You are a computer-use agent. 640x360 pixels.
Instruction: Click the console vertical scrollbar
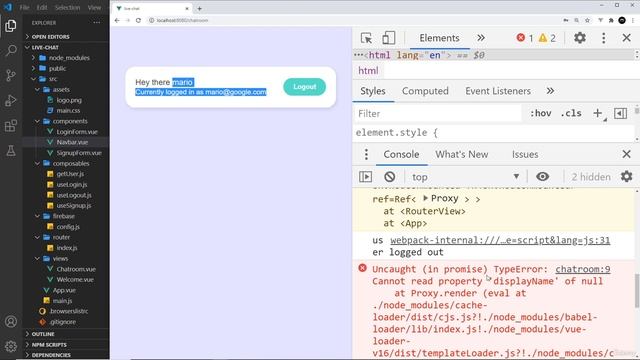pyautogui.click(x=637, y=291)
